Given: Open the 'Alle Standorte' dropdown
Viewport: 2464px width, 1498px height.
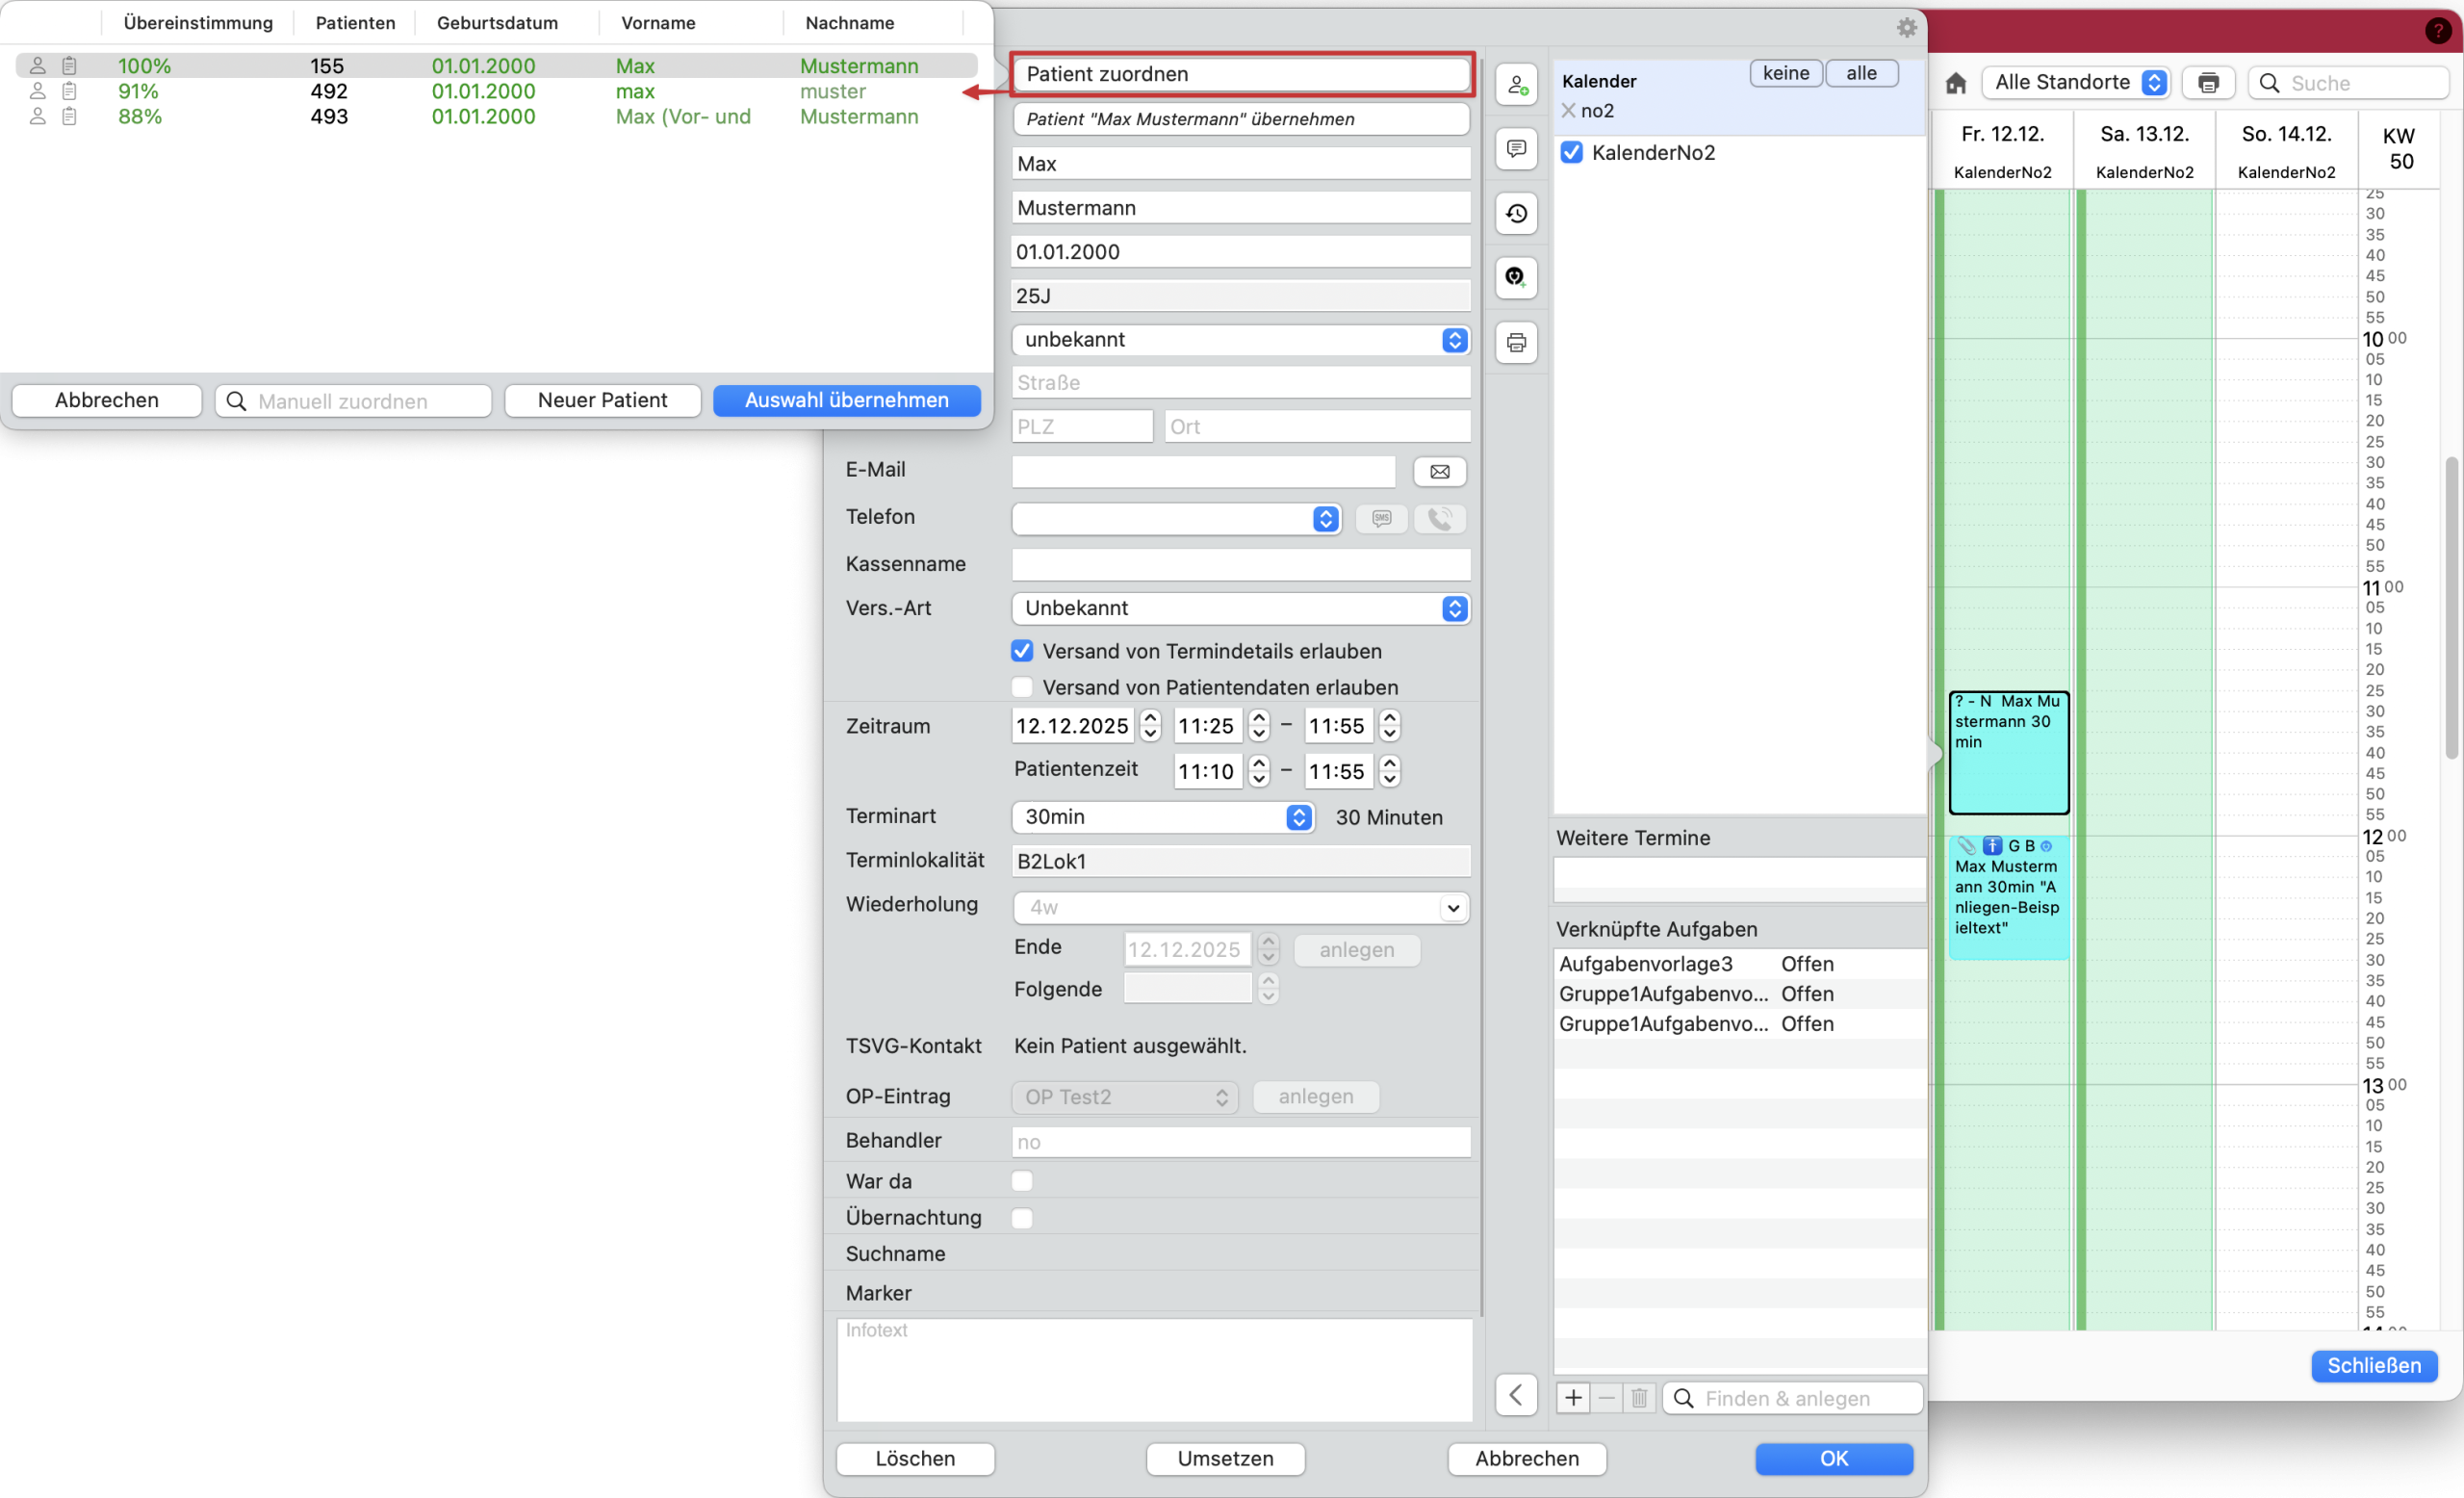Looking at the screenshot, I should 2076,82.
